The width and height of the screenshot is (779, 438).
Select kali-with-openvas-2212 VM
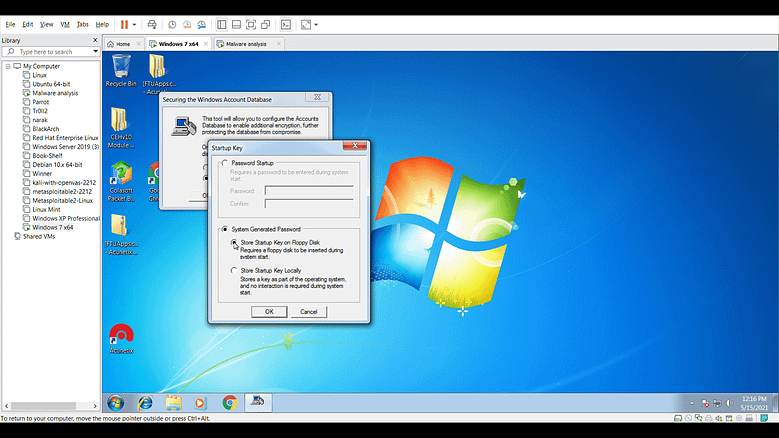(x=64, y=182)
